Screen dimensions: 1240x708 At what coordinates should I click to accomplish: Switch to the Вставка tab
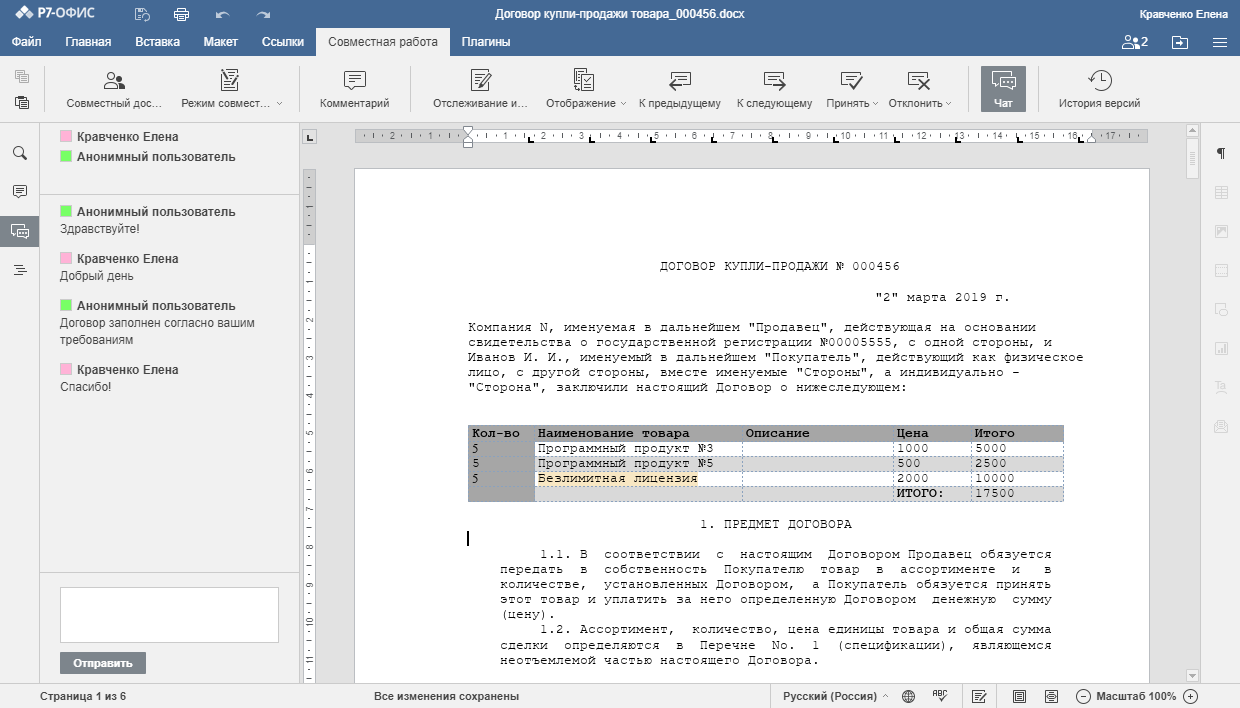[157, 42]
